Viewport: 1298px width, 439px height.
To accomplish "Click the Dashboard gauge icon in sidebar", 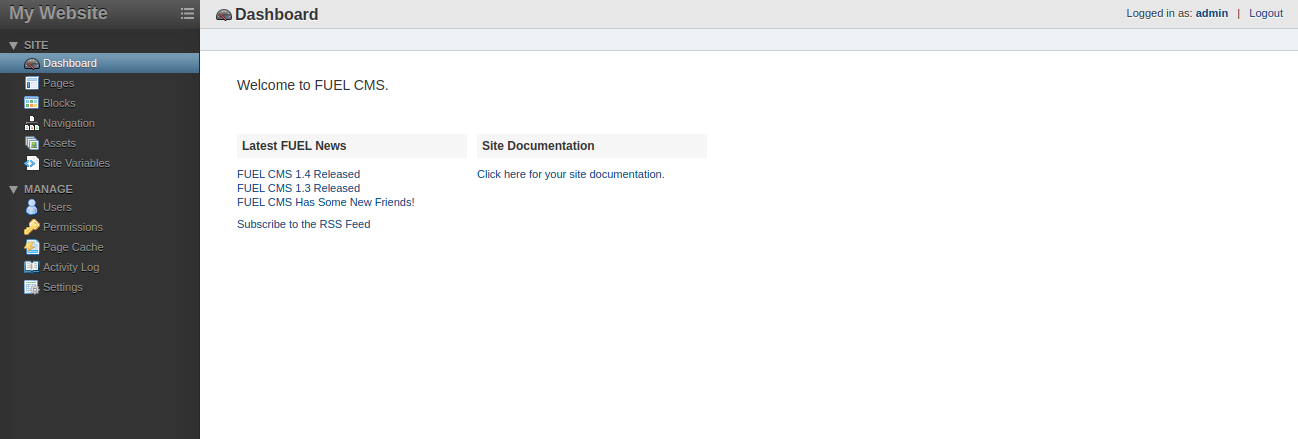I will [x=32, y=63].
